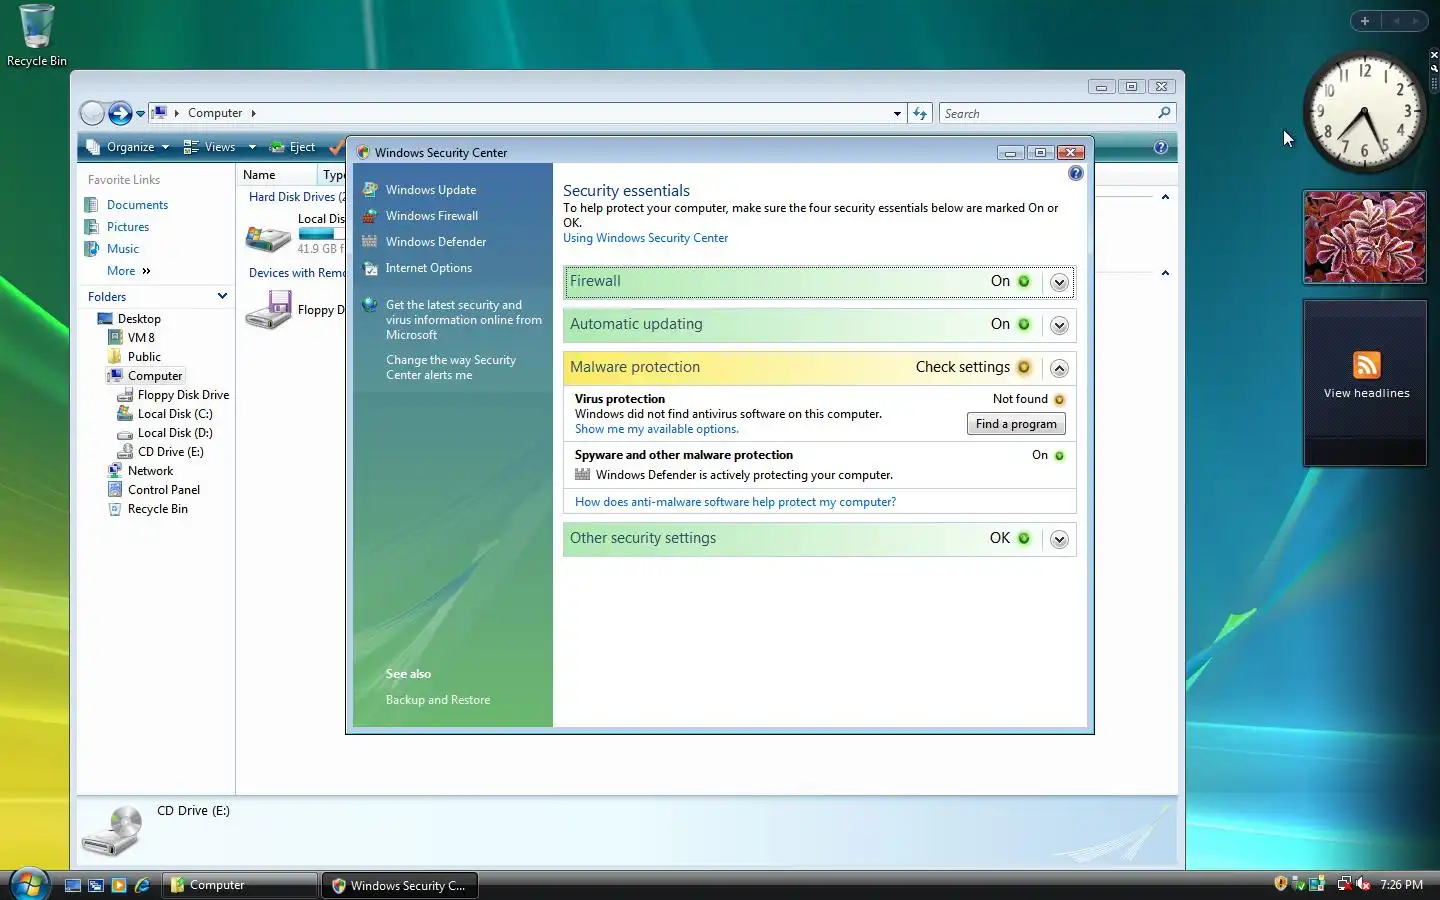Image resolution: width=1440 pixels, height=900 pixels.
Task: Show more Favorite Links
Action: coord(129,271)
